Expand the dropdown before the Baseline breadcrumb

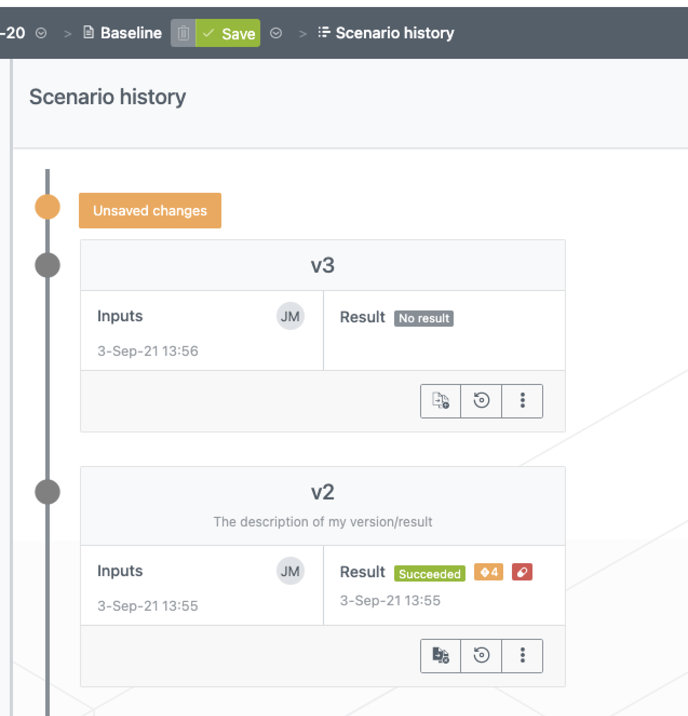(41, 33)
